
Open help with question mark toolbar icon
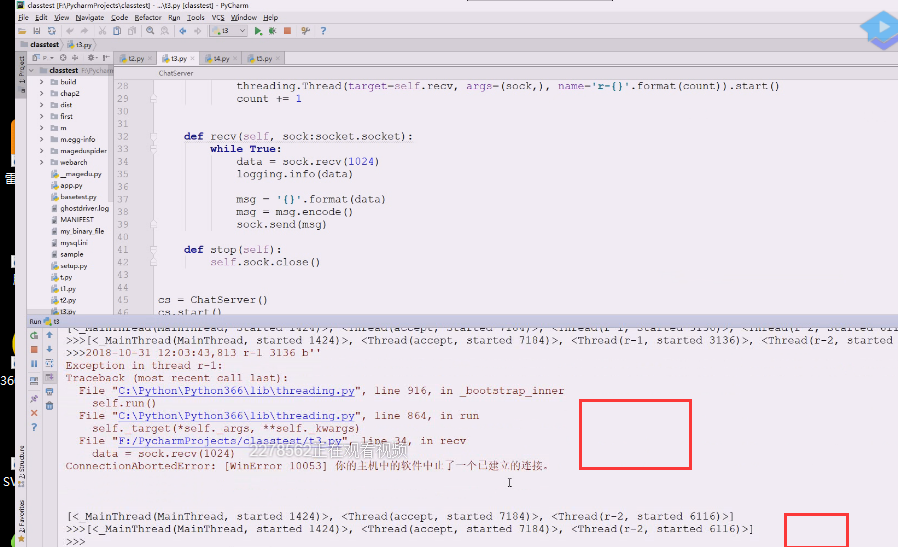pos(323,31)
